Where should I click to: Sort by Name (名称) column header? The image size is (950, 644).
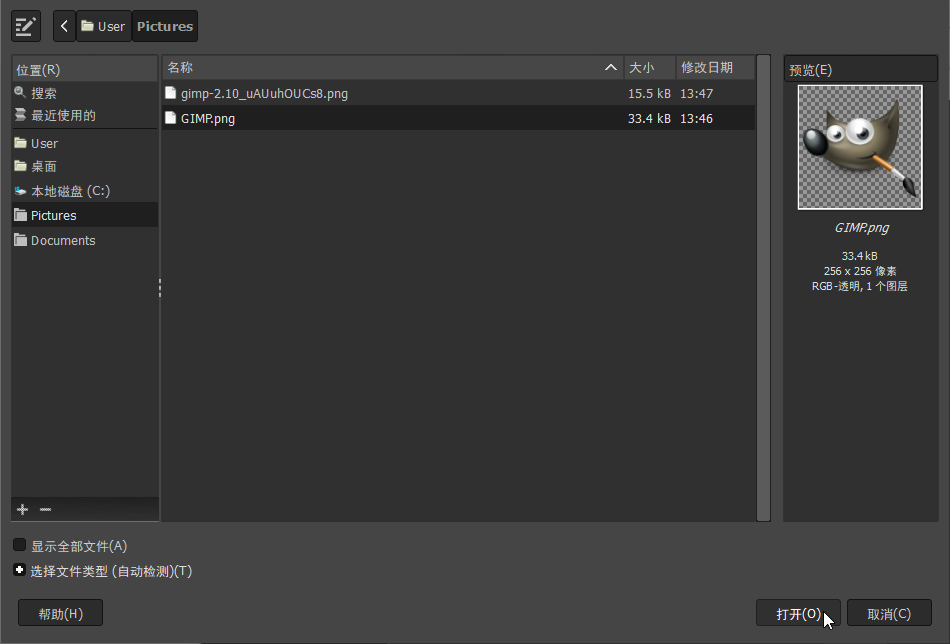pyautogui.click(x=393, y=67)
